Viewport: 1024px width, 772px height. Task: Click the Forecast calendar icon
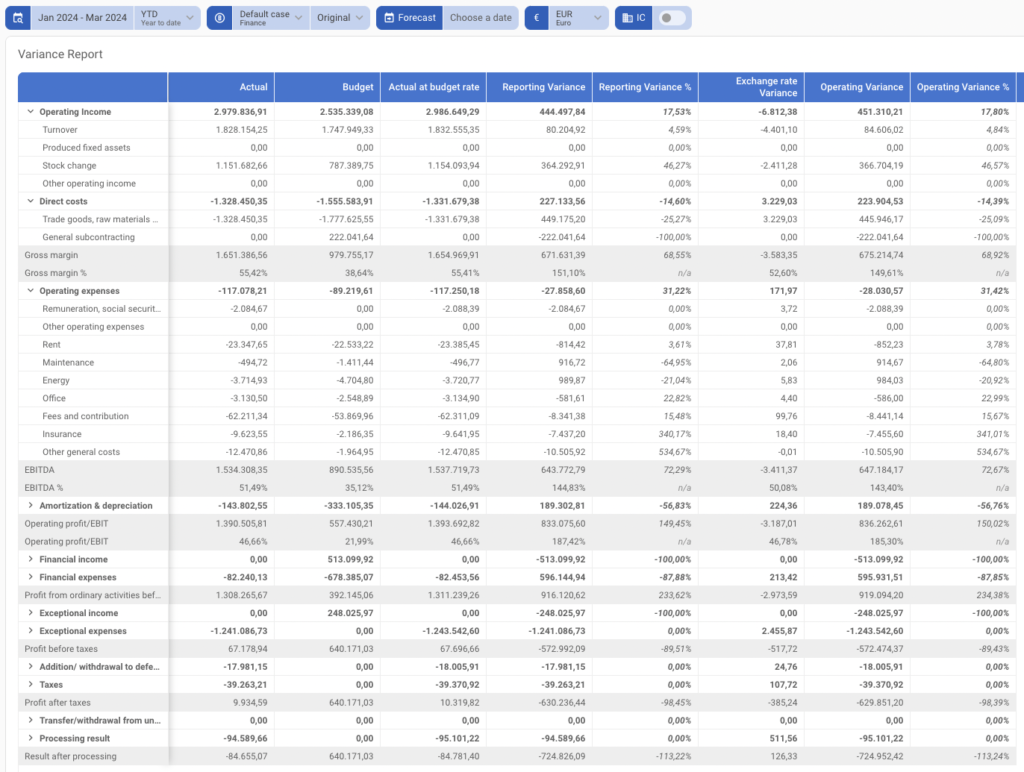(x=388, y=18)
